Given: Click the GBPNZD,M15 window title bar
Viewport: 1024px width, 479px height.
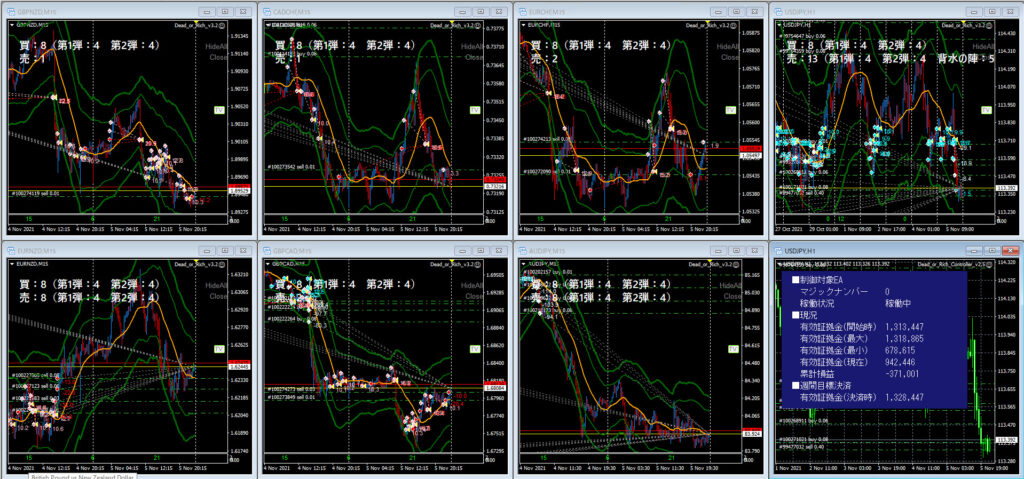Looking at the screenshot, I should pos(128,12).
